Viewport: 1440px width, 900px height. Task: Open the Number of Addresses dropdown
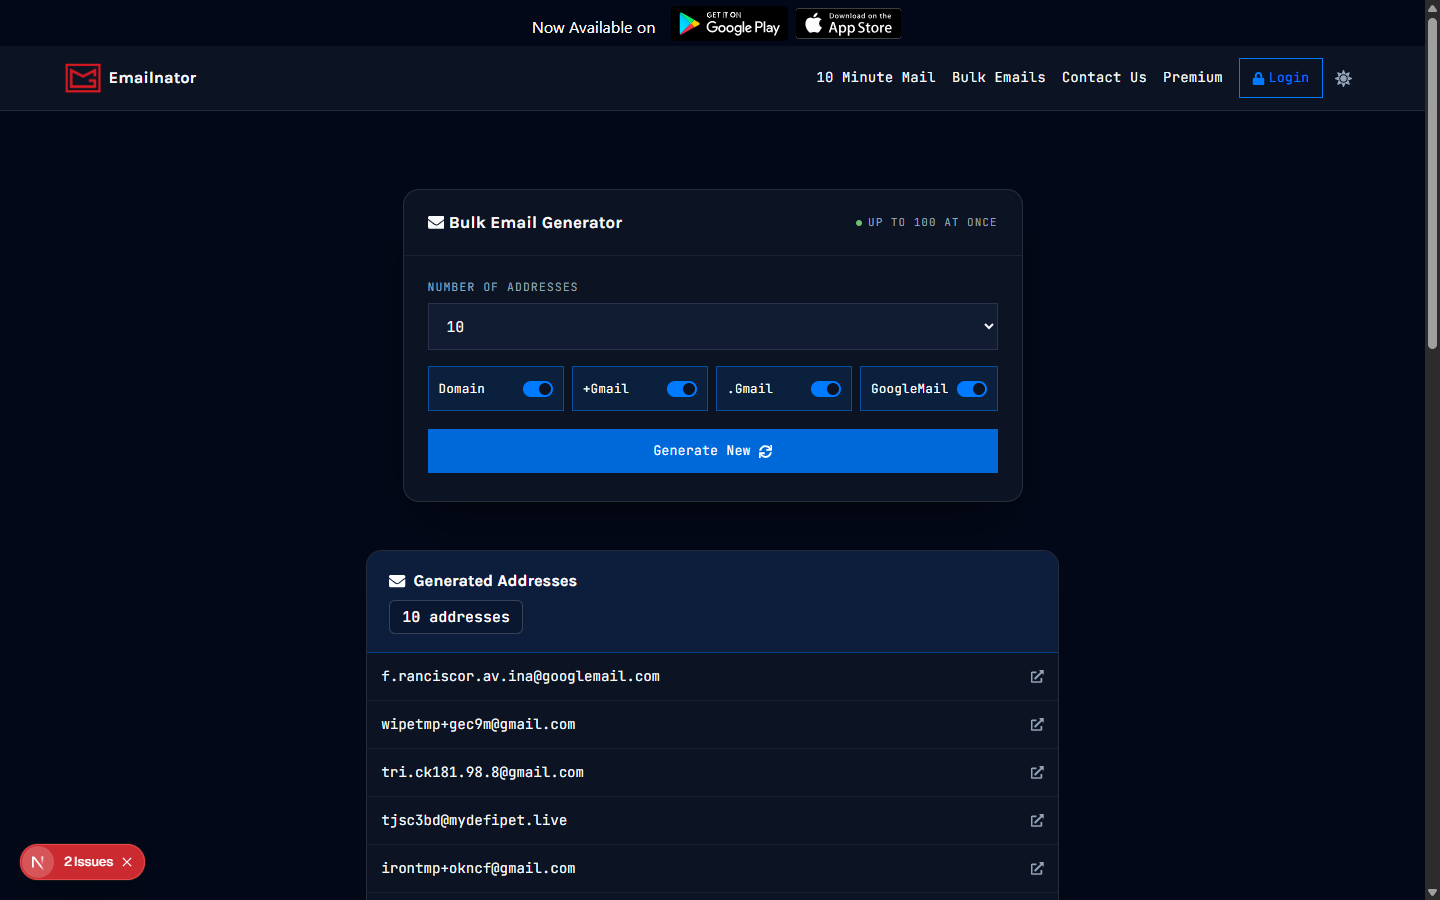[713, 327]
